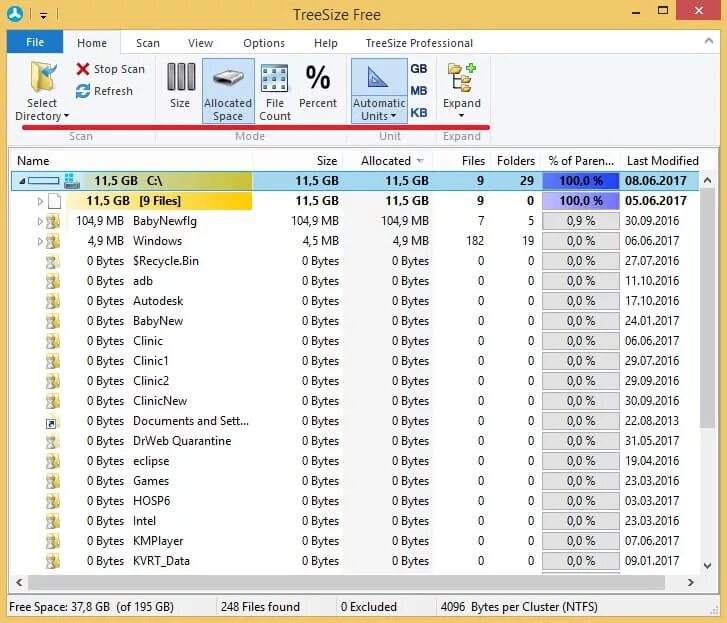Open the TreeSize app icon menu
The image size is (727, 623).
(15, 14)
